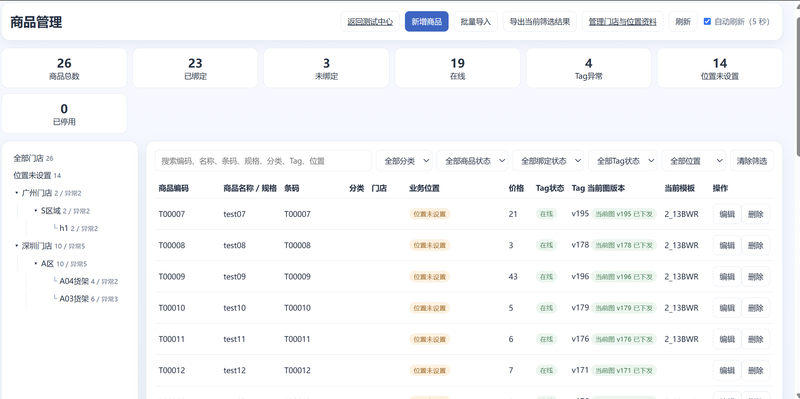The width and height of the screenshot is (800, 399).
Task: Select h1 tree node
Action: [79, 228]
